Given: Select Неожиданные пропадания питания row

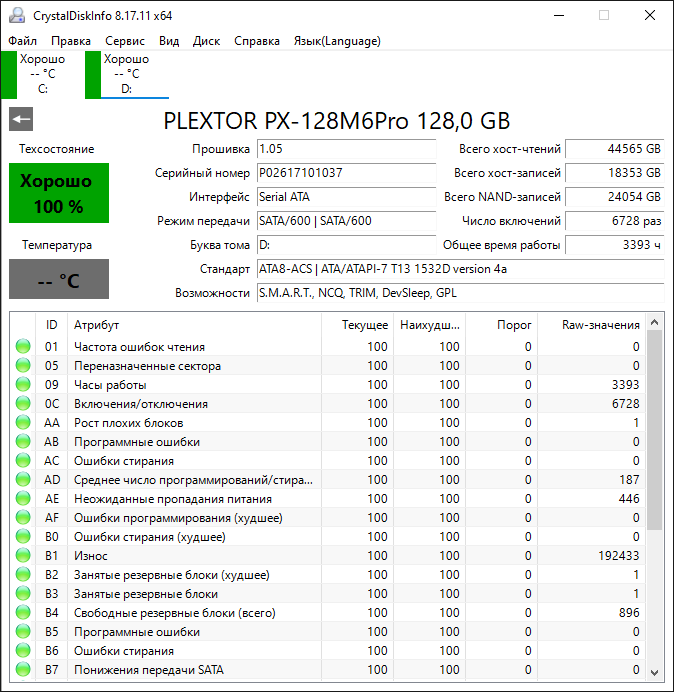Looking at the screenshot, I should click(328, 498).
